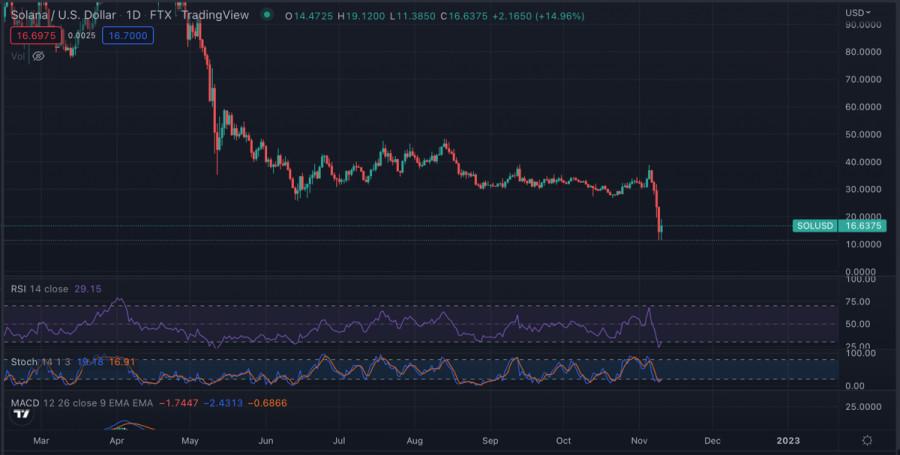Click the Solana / U.S. Dollar symbol title
The image size is (900, 455).
pyautogui.click(x=63, y=15)
